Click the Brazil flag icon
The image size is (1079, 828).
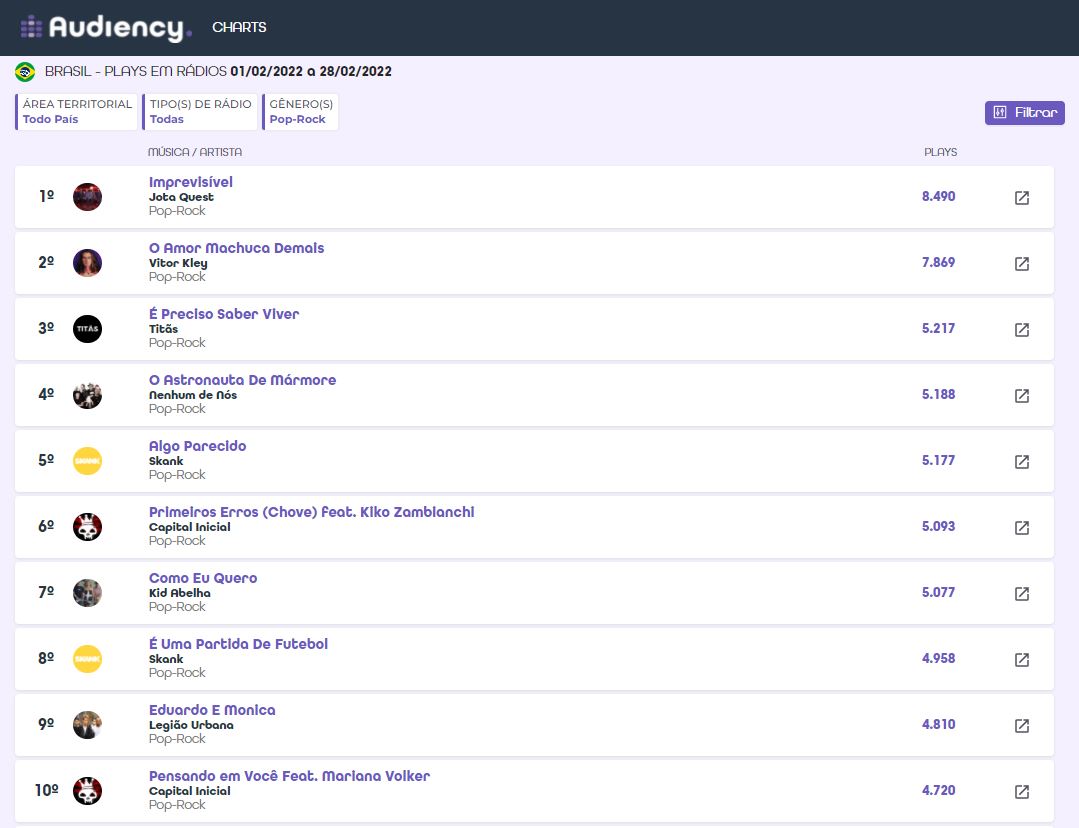[26, 72]
